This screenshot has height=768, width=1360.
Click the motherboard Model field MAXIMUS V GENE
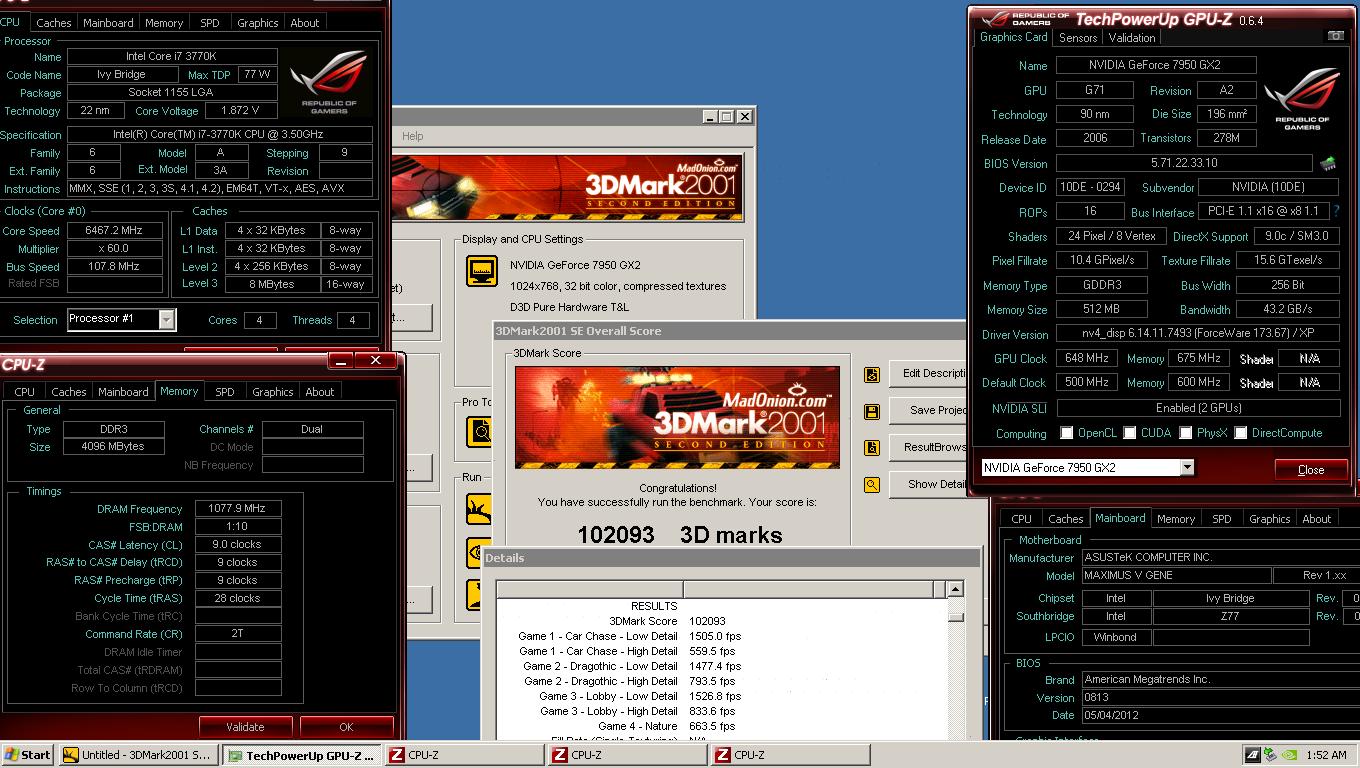tap(1176, 575)
